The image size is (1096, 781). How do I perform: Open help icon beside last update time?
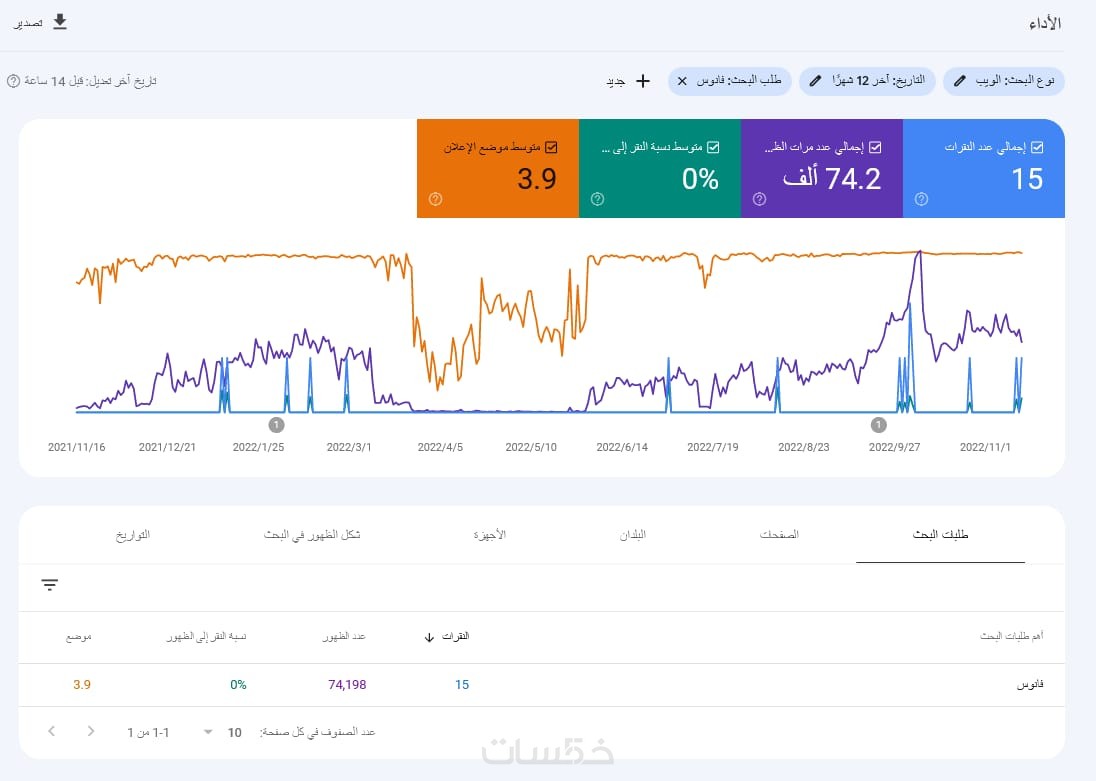pos(13,81)
